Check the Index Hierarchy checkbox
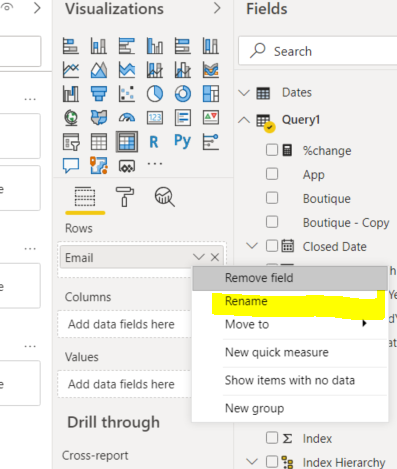Viewport: 397px width, 469px height. pyautogui.click(x=272, y=462)
